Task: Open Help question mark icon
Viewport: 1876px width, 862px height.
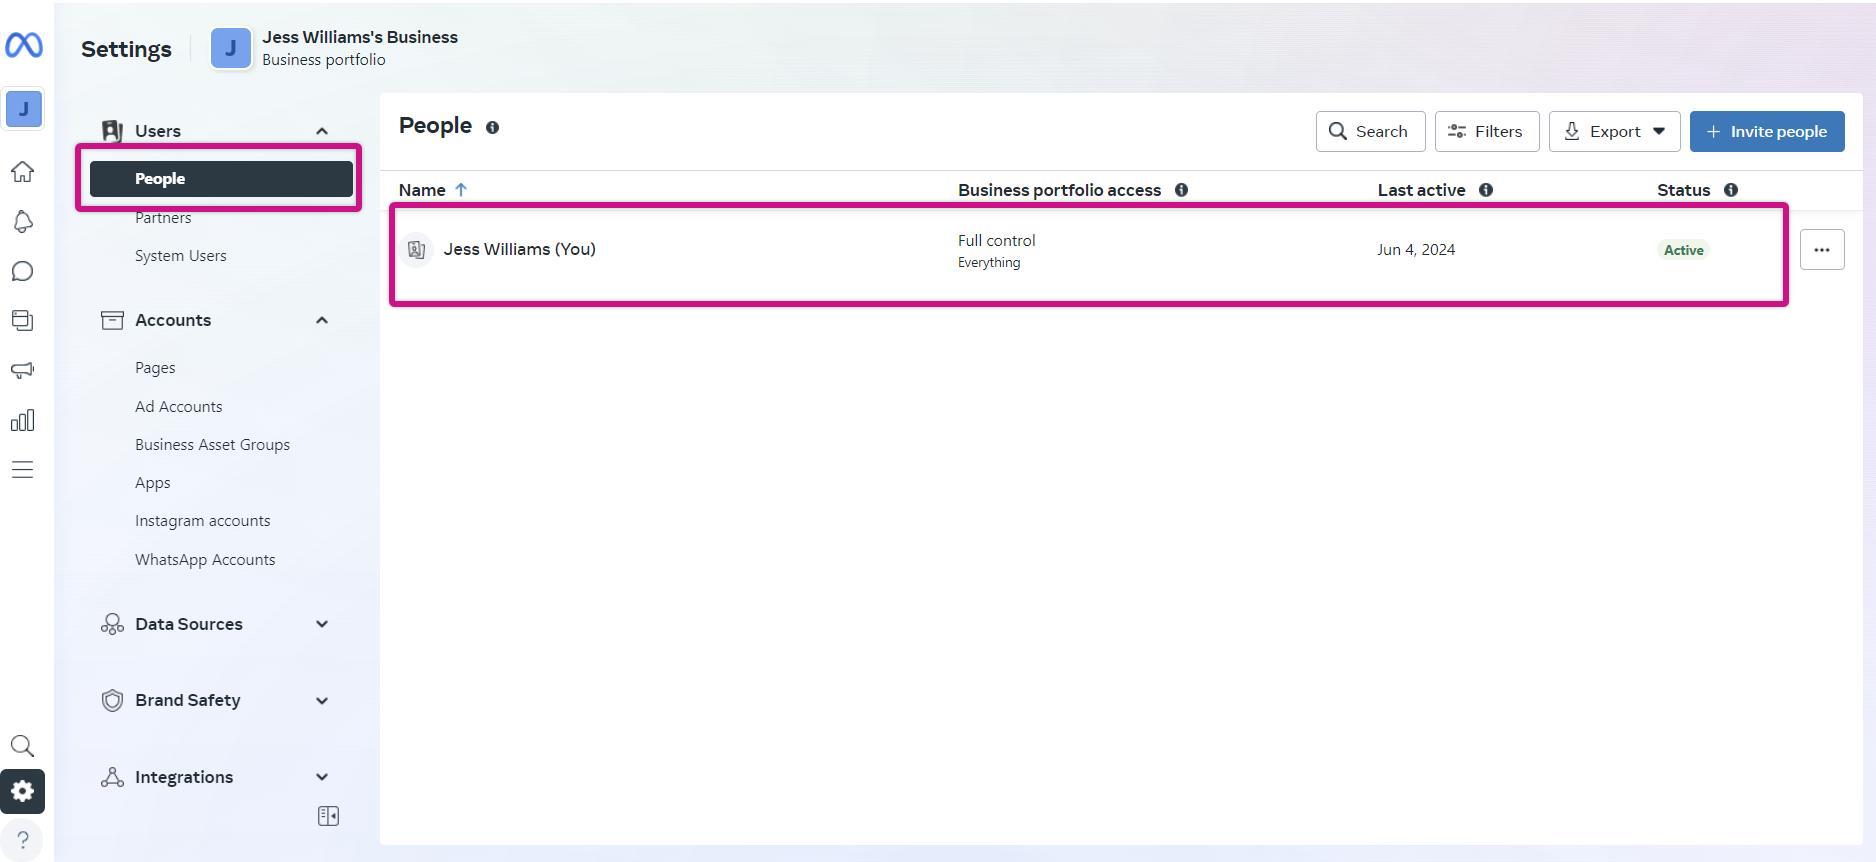Action: [22, 840]
